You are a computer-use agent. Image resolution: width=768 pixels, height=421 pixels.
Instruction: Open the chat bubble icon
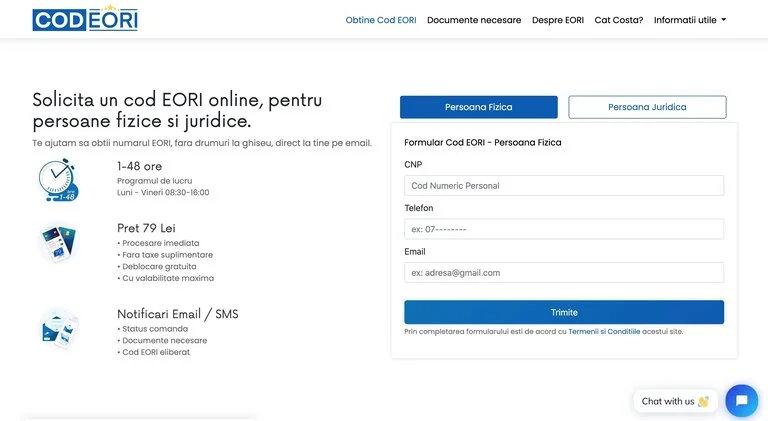[x=741, y=401]
